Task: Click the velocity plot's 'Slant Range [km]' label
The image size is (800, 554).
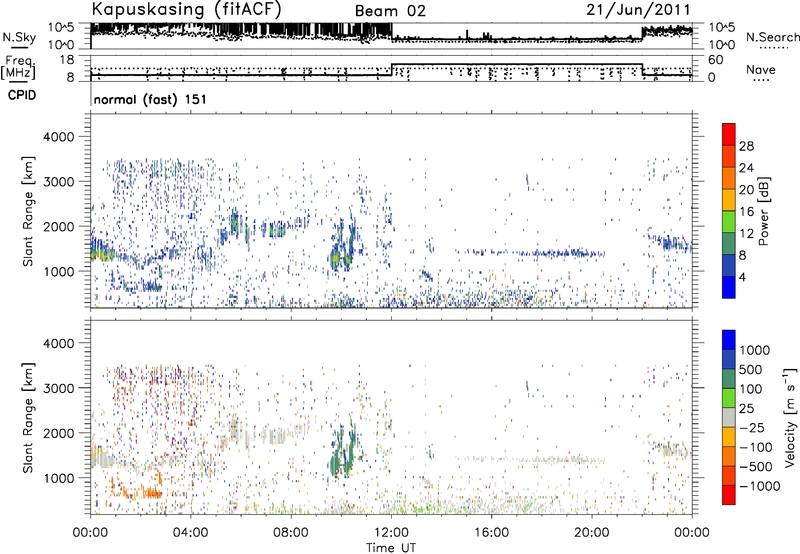Action: click(x=28, y=418)
